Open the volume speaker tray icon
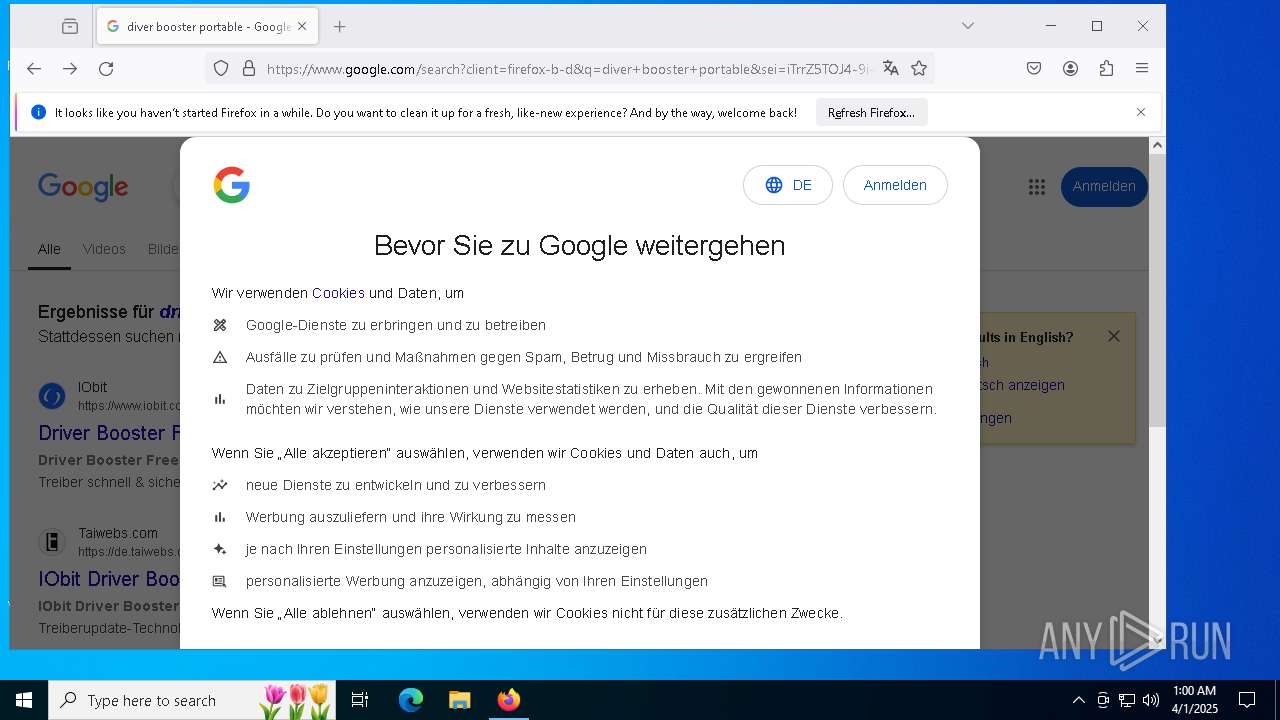 coord(1151,700)
